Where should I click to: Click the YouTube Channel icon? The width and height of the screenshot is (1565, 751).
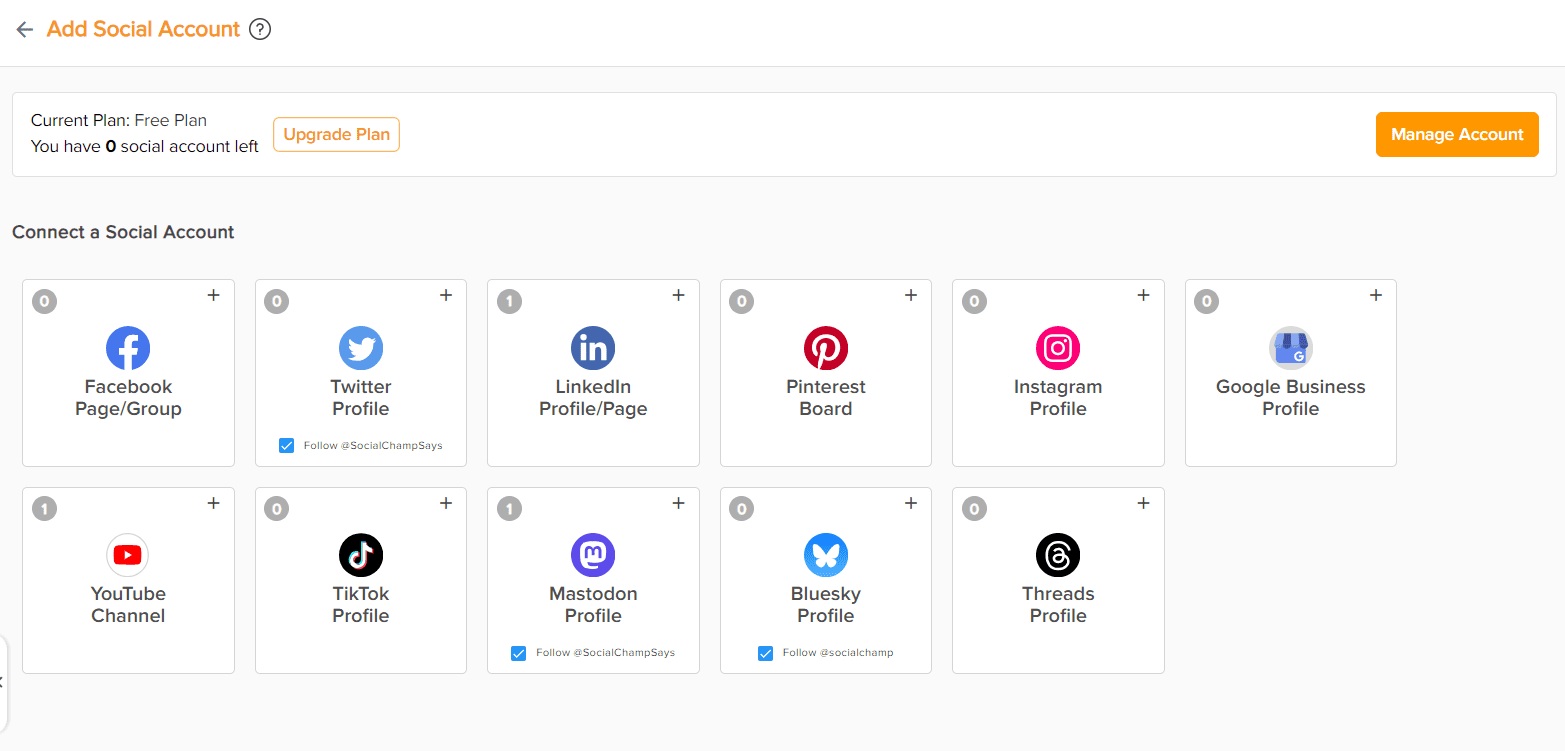128,555
